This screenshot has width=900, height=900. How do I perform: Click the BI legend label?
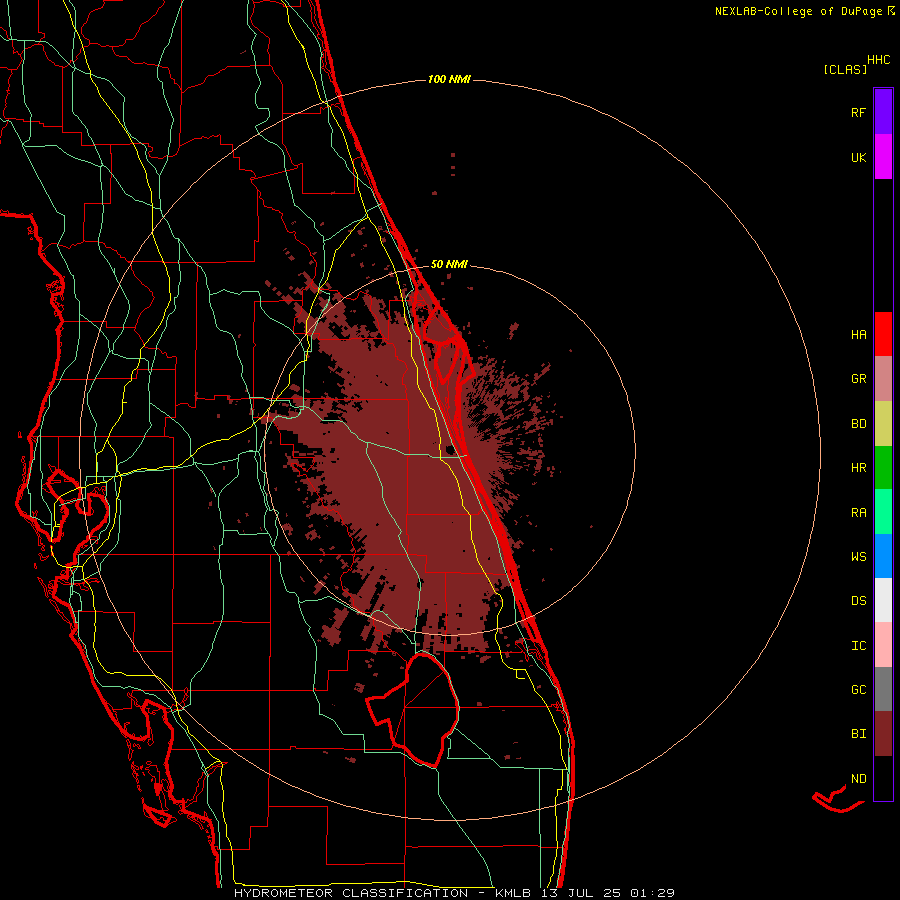tap(858, 734)
